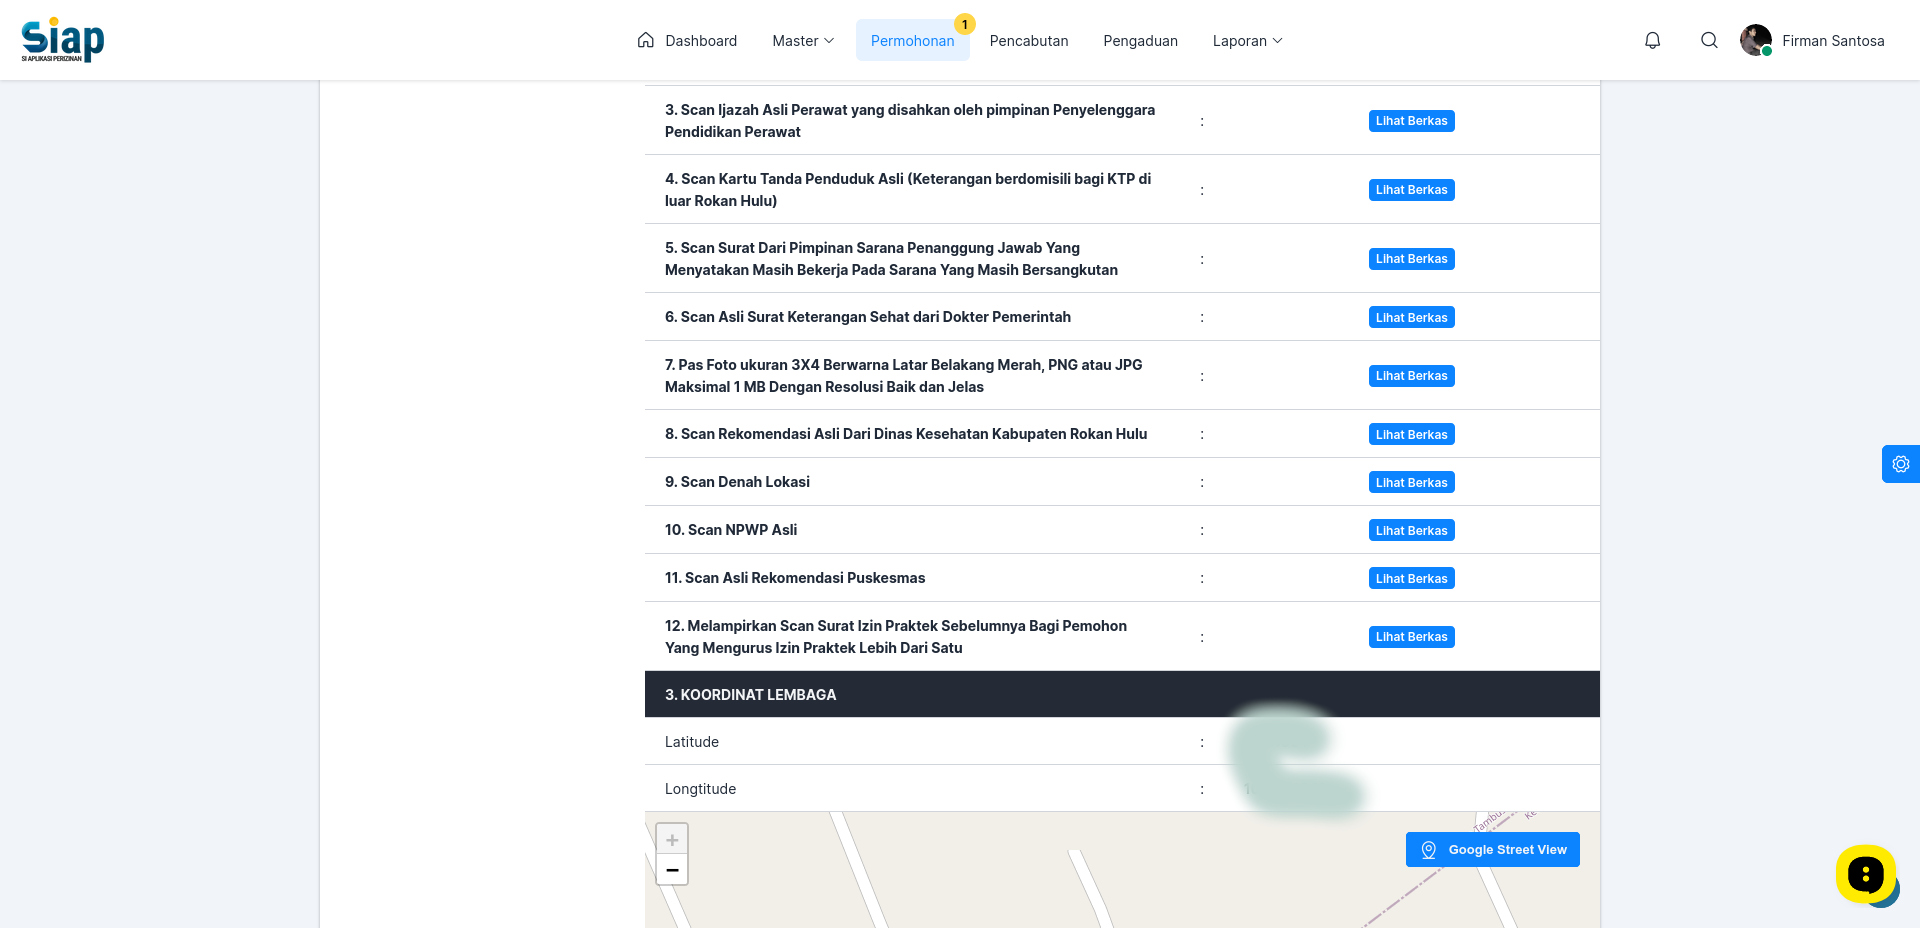Open the settings gear side panel
The image size is (1920, 928).
coord(1901,464)
